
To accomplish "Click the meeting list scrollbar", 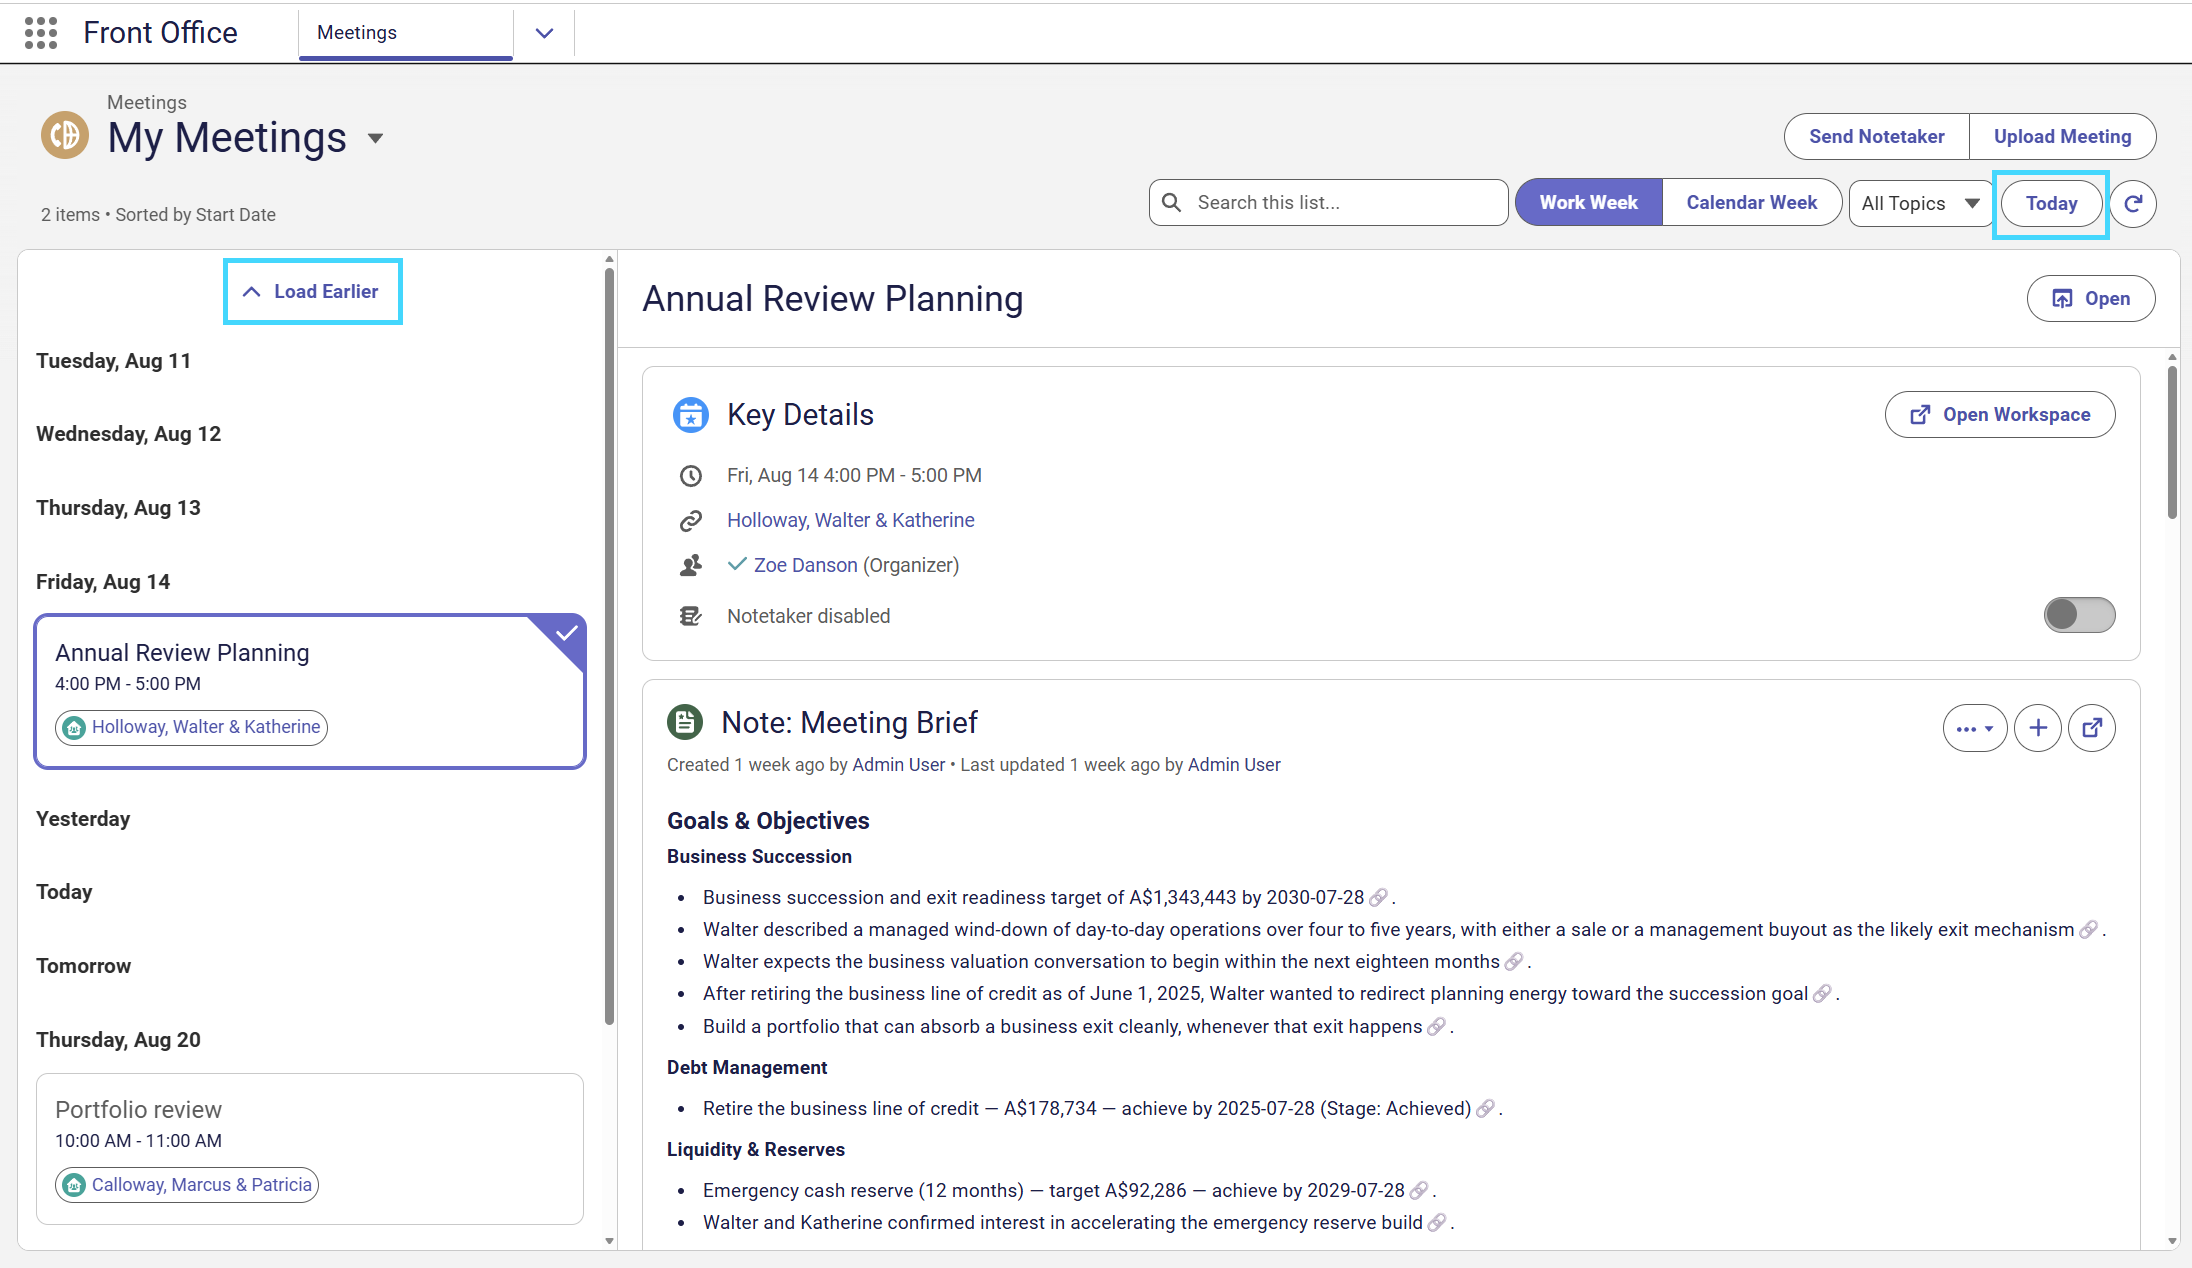I will tap(609, 647).
